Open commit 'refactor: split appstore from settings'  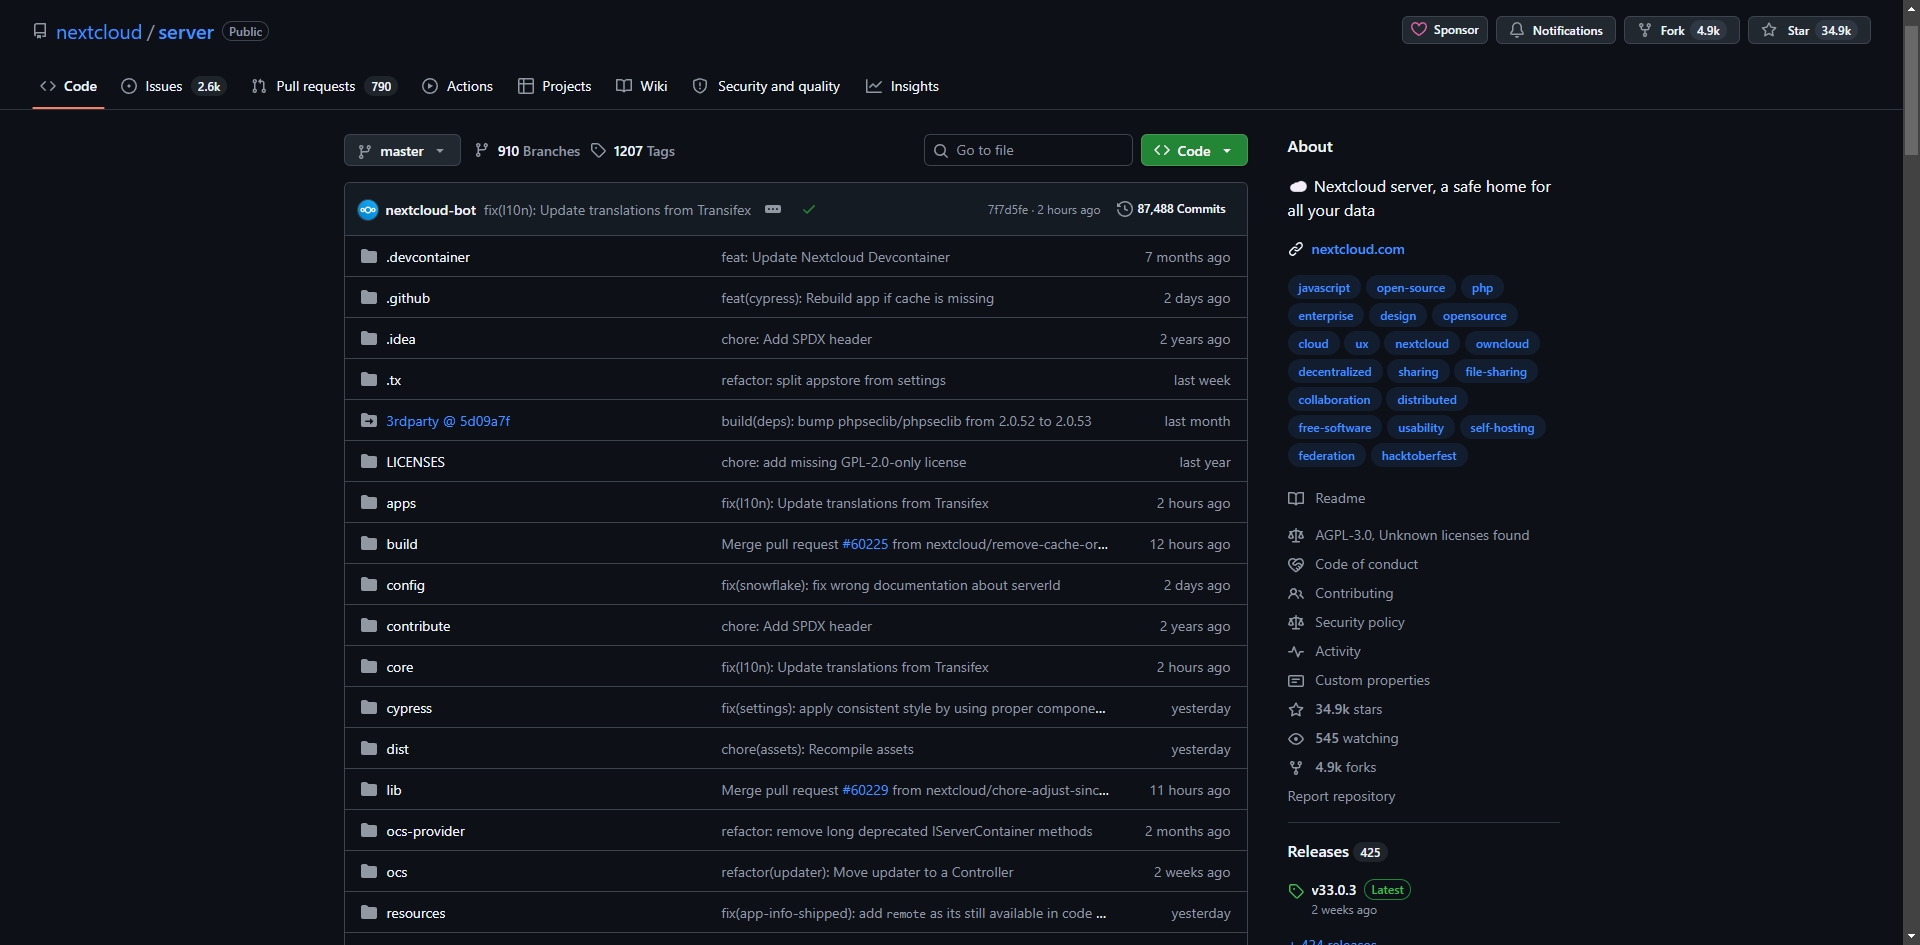click(833, 380)
